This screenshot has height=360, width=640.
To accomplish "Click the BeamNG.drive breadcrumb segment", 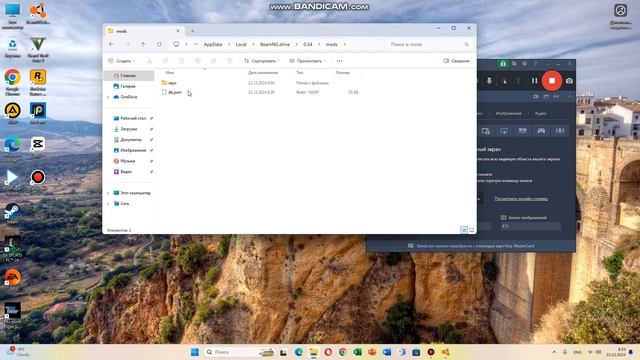I will (275, 44).
